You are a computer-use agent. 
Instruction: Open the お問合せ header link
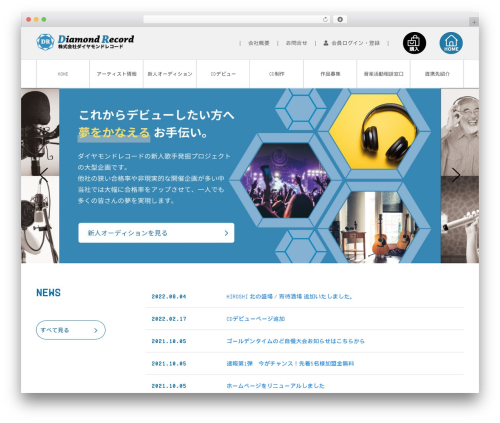pyautogui.click(x=296, y=43)
